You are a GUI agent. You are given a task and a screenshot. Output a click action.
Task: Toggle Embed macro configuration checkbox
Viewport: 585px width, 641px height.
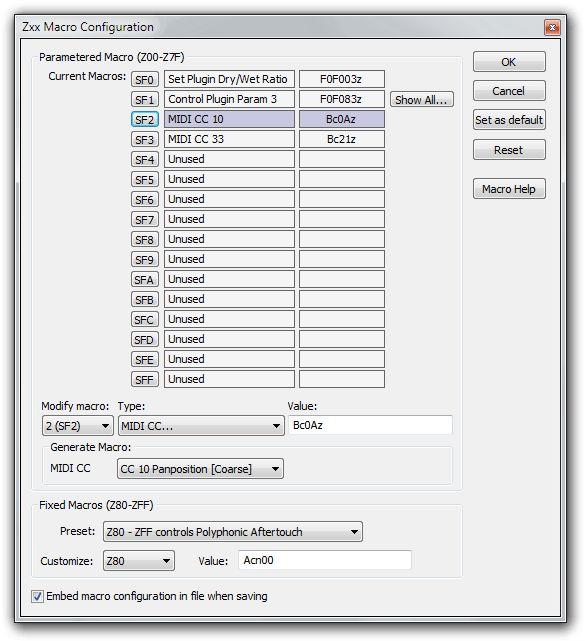pos(37,596)
